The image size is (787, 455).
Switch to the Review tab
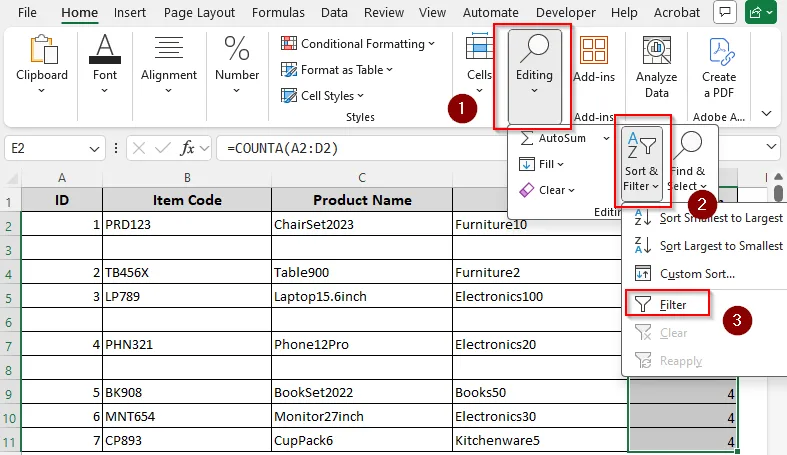[x=383, y=13]
